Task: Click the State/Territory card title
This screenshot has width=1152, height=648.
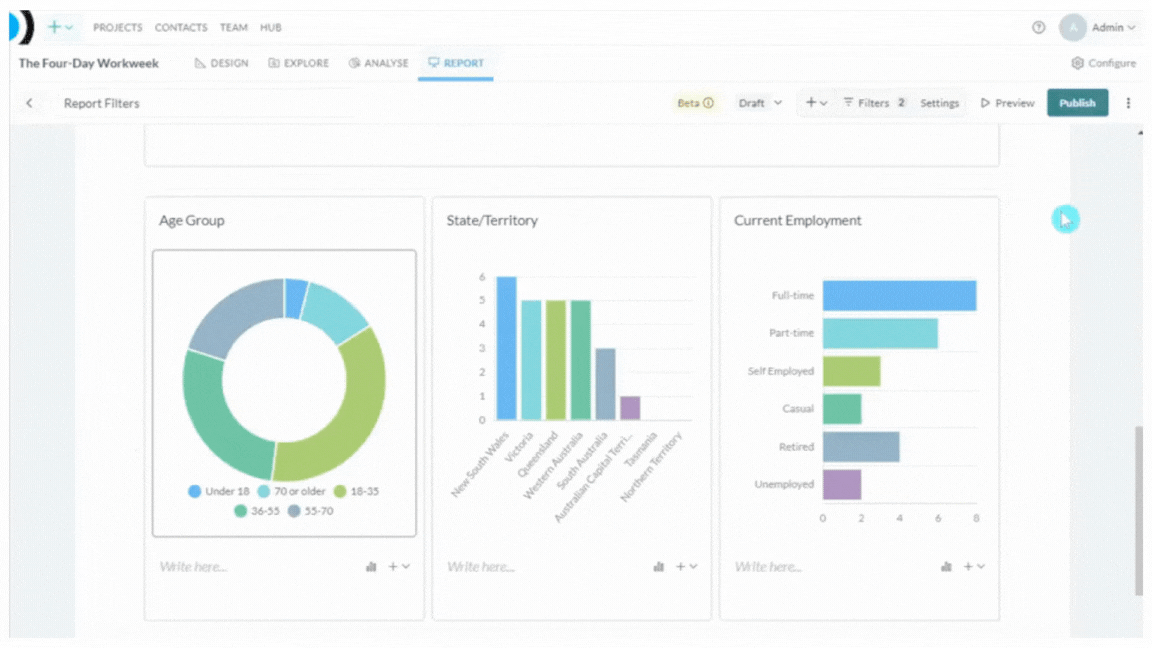Action: point(492,220)
